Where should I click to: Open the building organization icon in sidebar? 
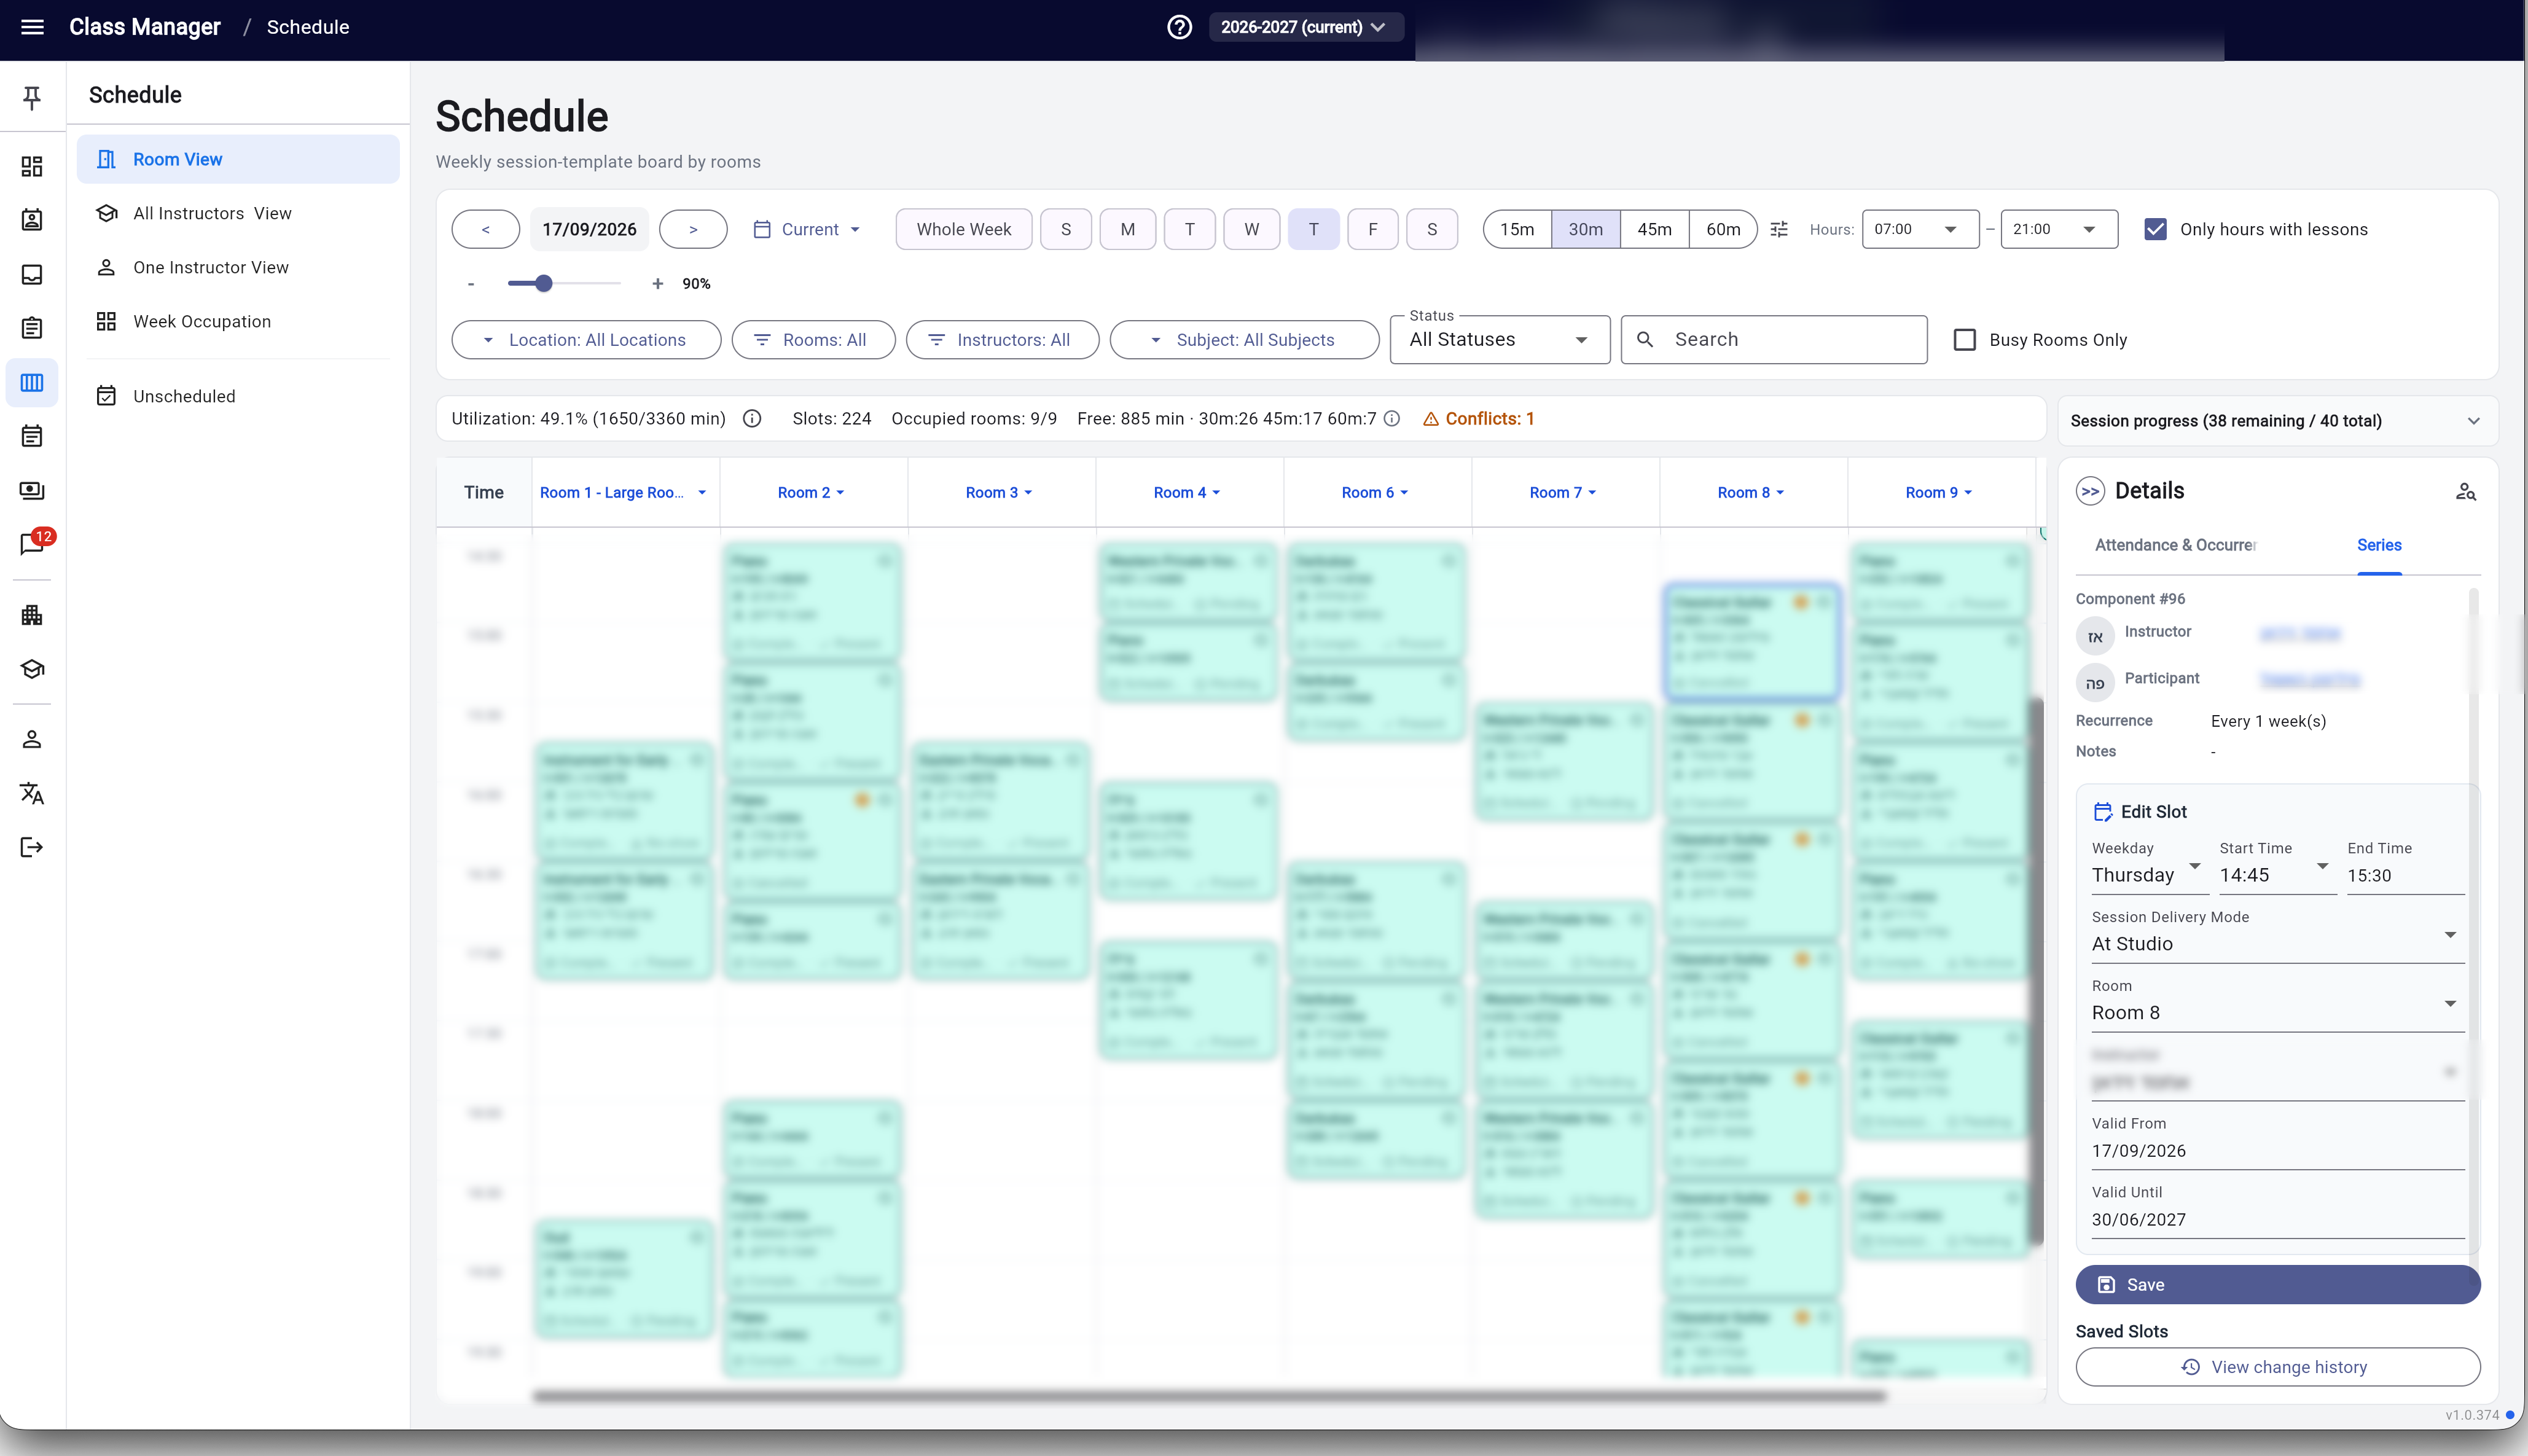[x=32, y=615]
